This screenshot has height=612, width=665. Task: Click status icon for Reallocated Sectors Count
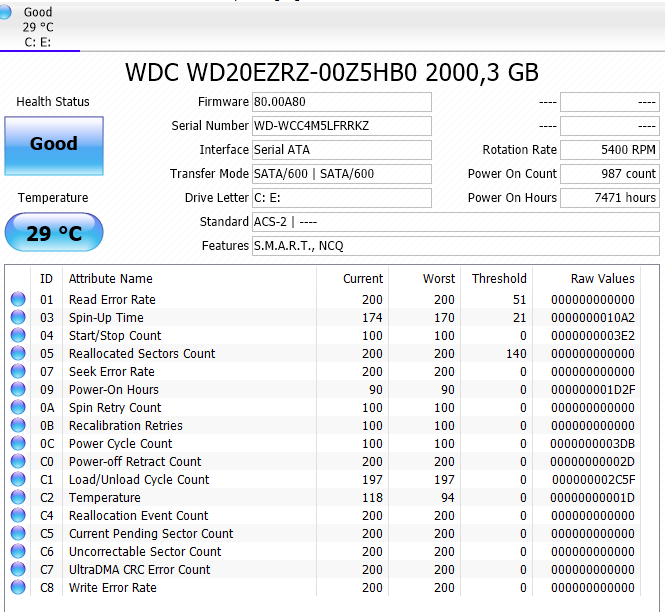[x=18, y=353]
